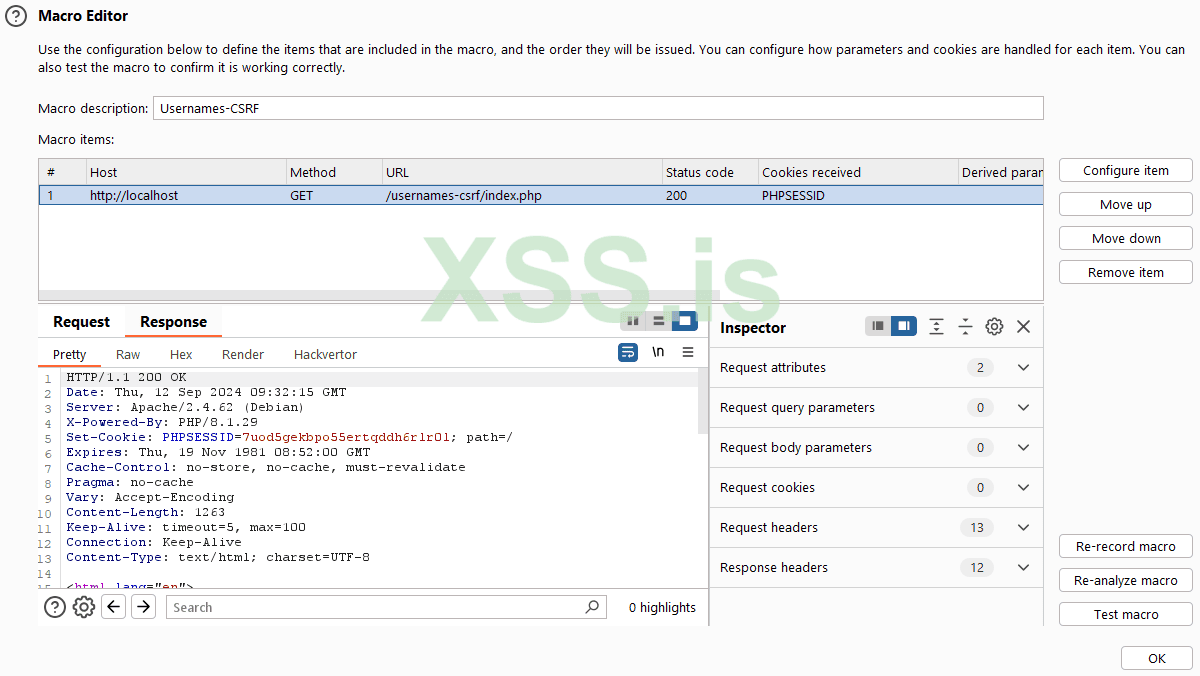Screen dimensions: 1200x676
Task: Toggle line wrap in response viewer
Action: [628, 352]
